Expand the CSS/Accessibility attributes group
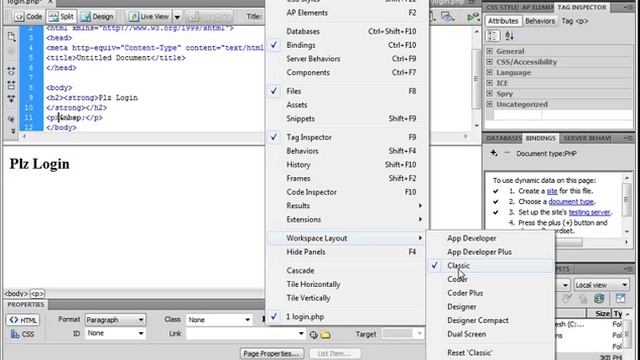Screen dimensions: 640x360 click(x=489, y=62)
